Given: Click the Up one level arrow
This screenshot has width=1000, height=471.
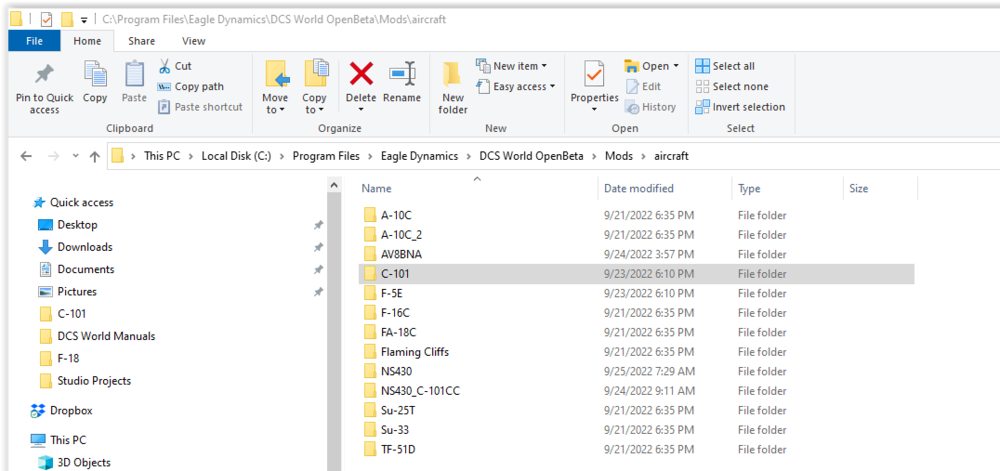Looking at the screenshot, I should (x=94, y=156).
